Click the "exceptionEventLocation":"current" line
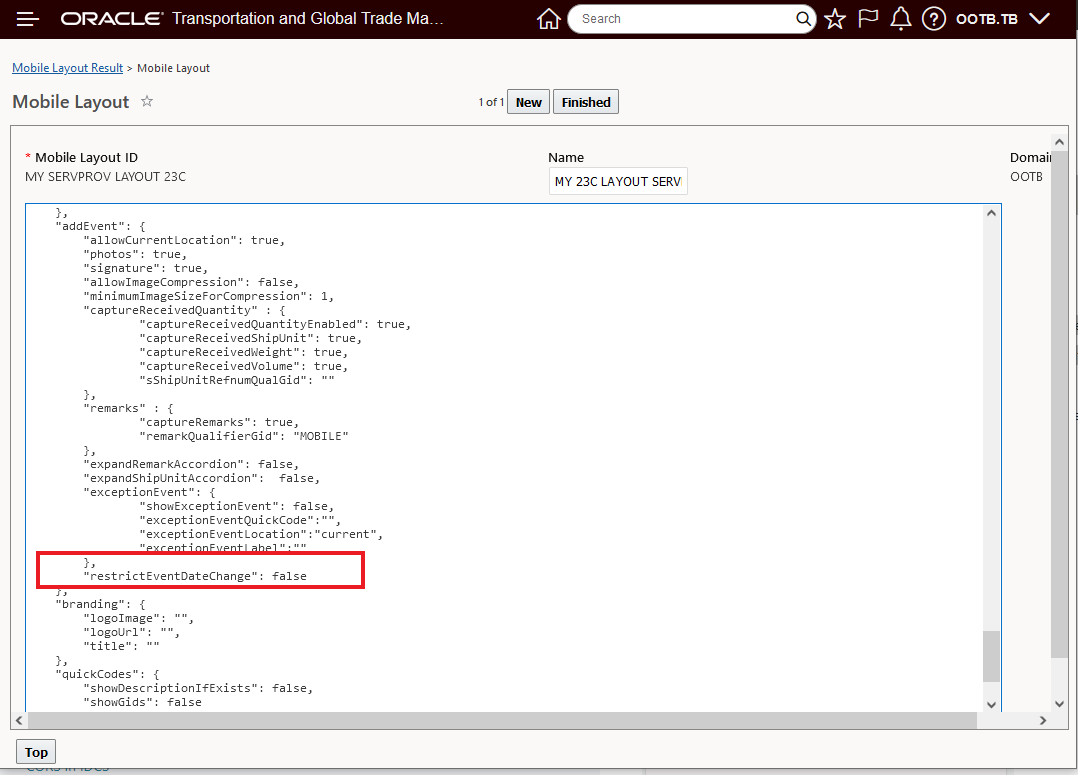 (261, 534)
